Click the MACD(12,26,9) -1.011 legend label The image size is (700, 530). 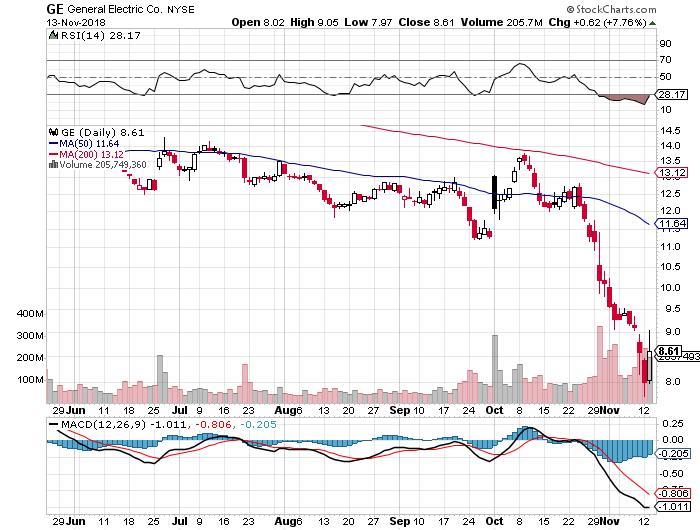124,424
